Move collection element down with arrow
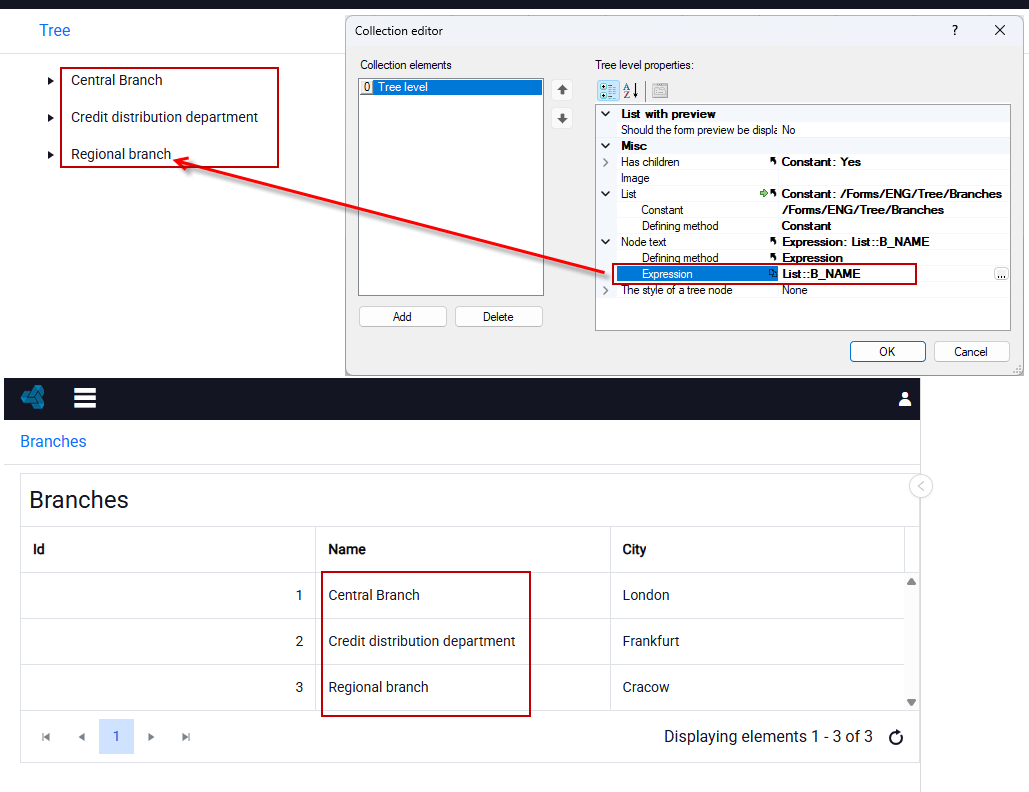 562,119
